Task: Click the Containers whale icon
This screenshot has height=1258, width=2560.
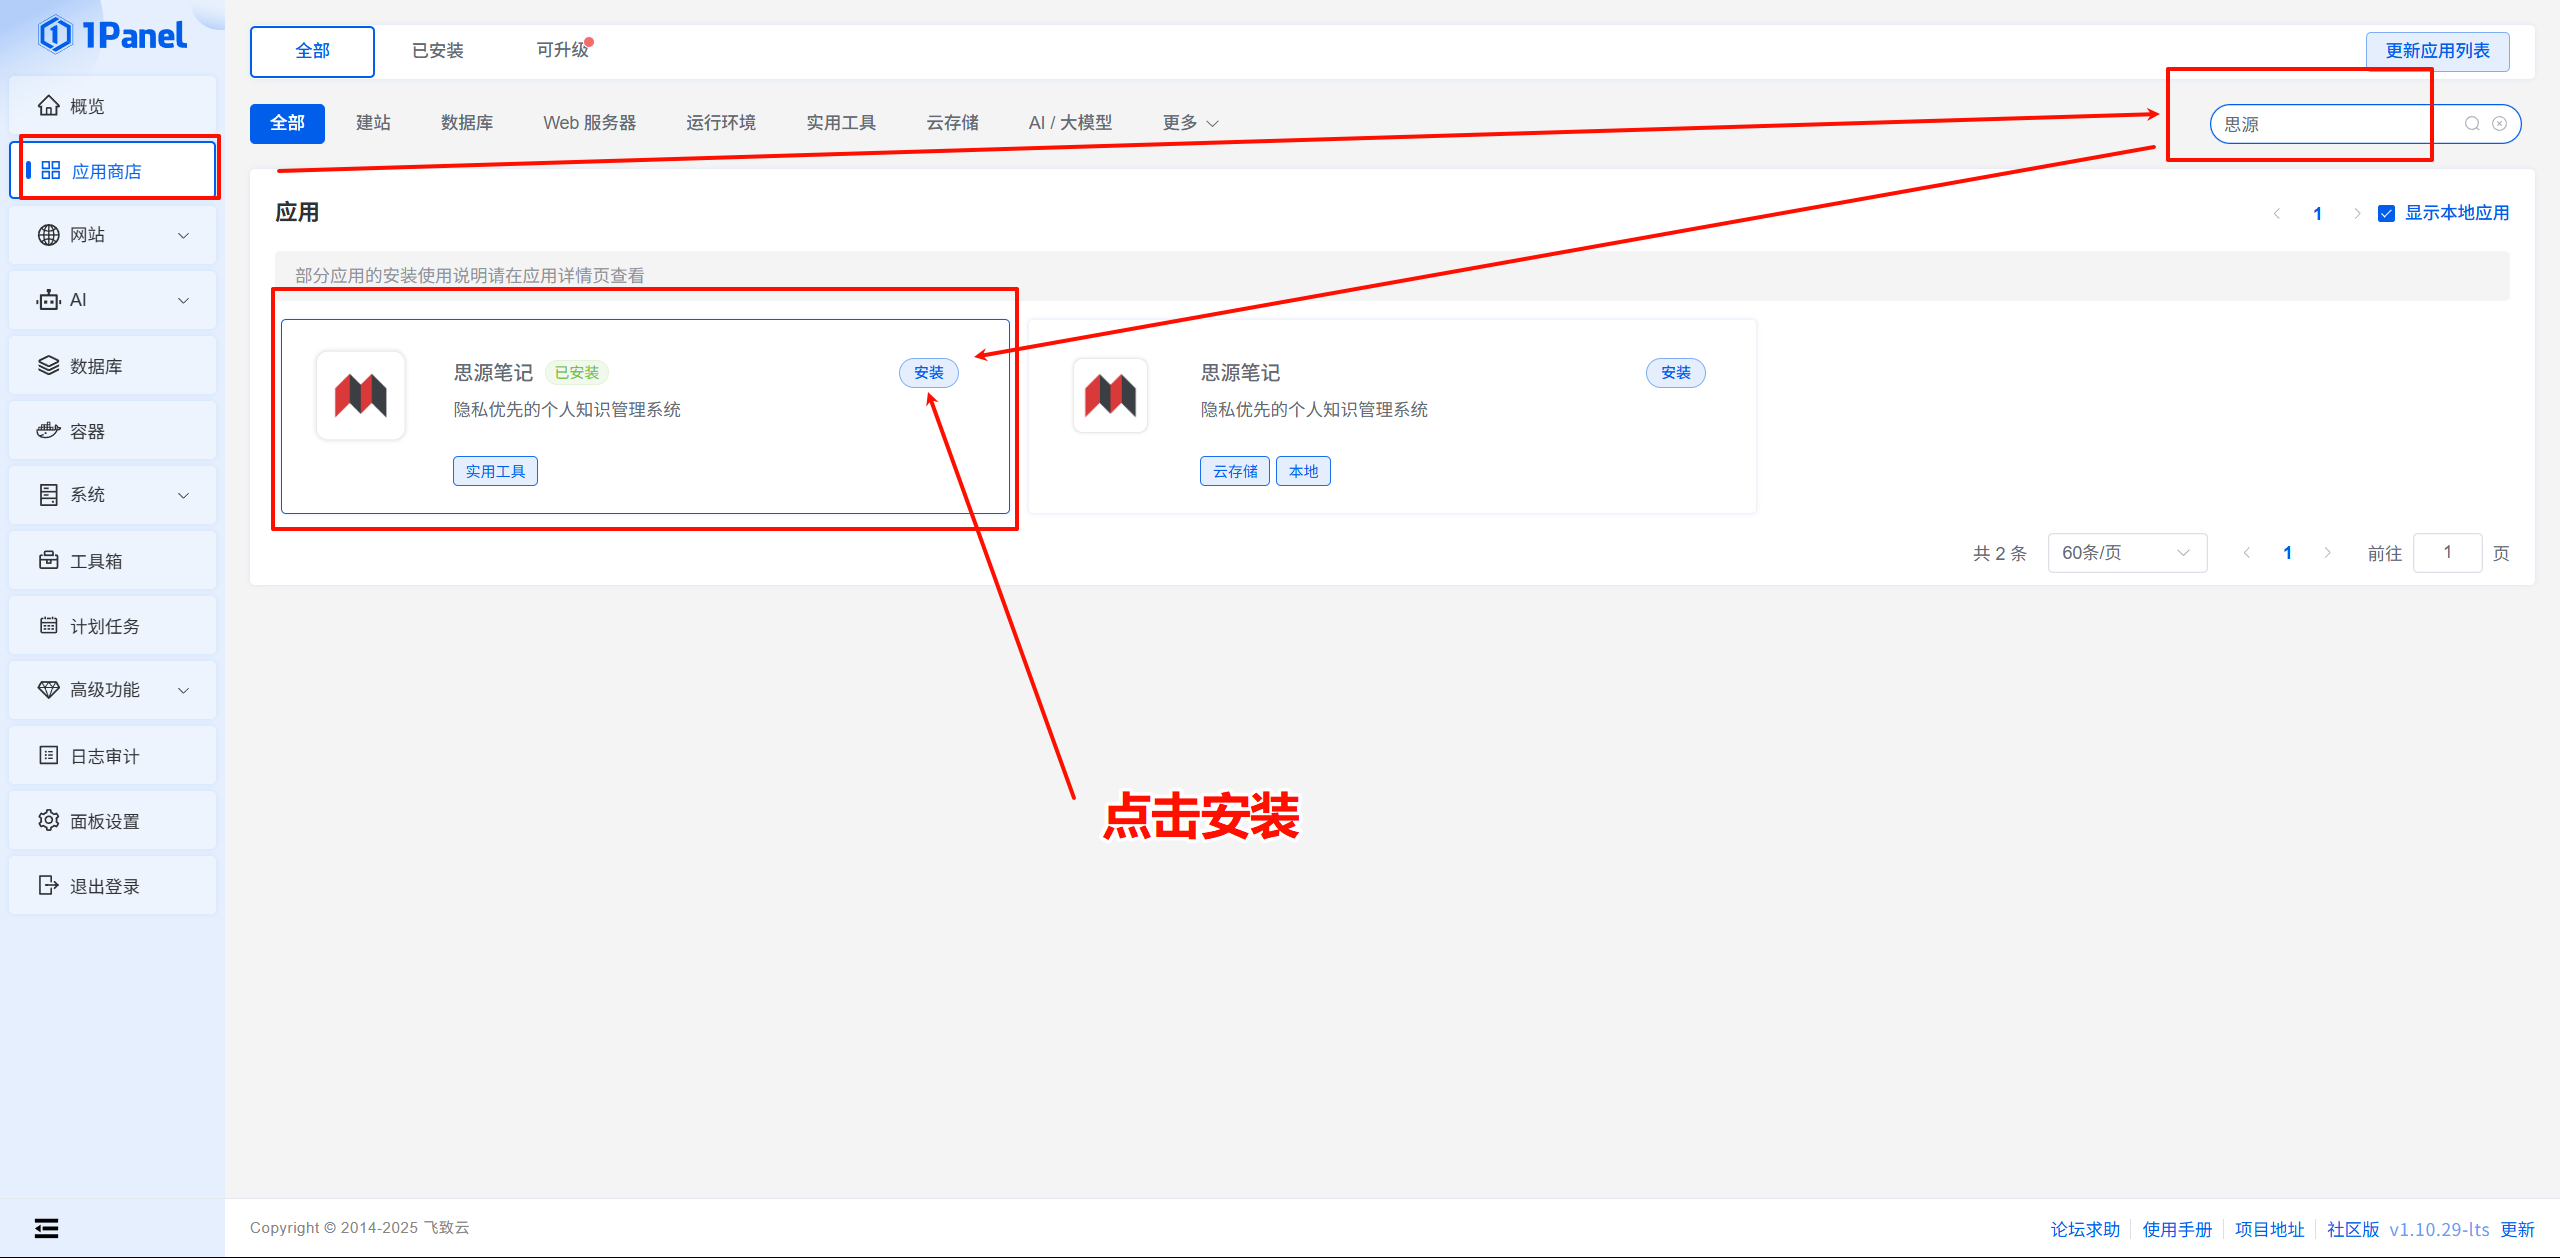Action: click(x=48, y=431)
